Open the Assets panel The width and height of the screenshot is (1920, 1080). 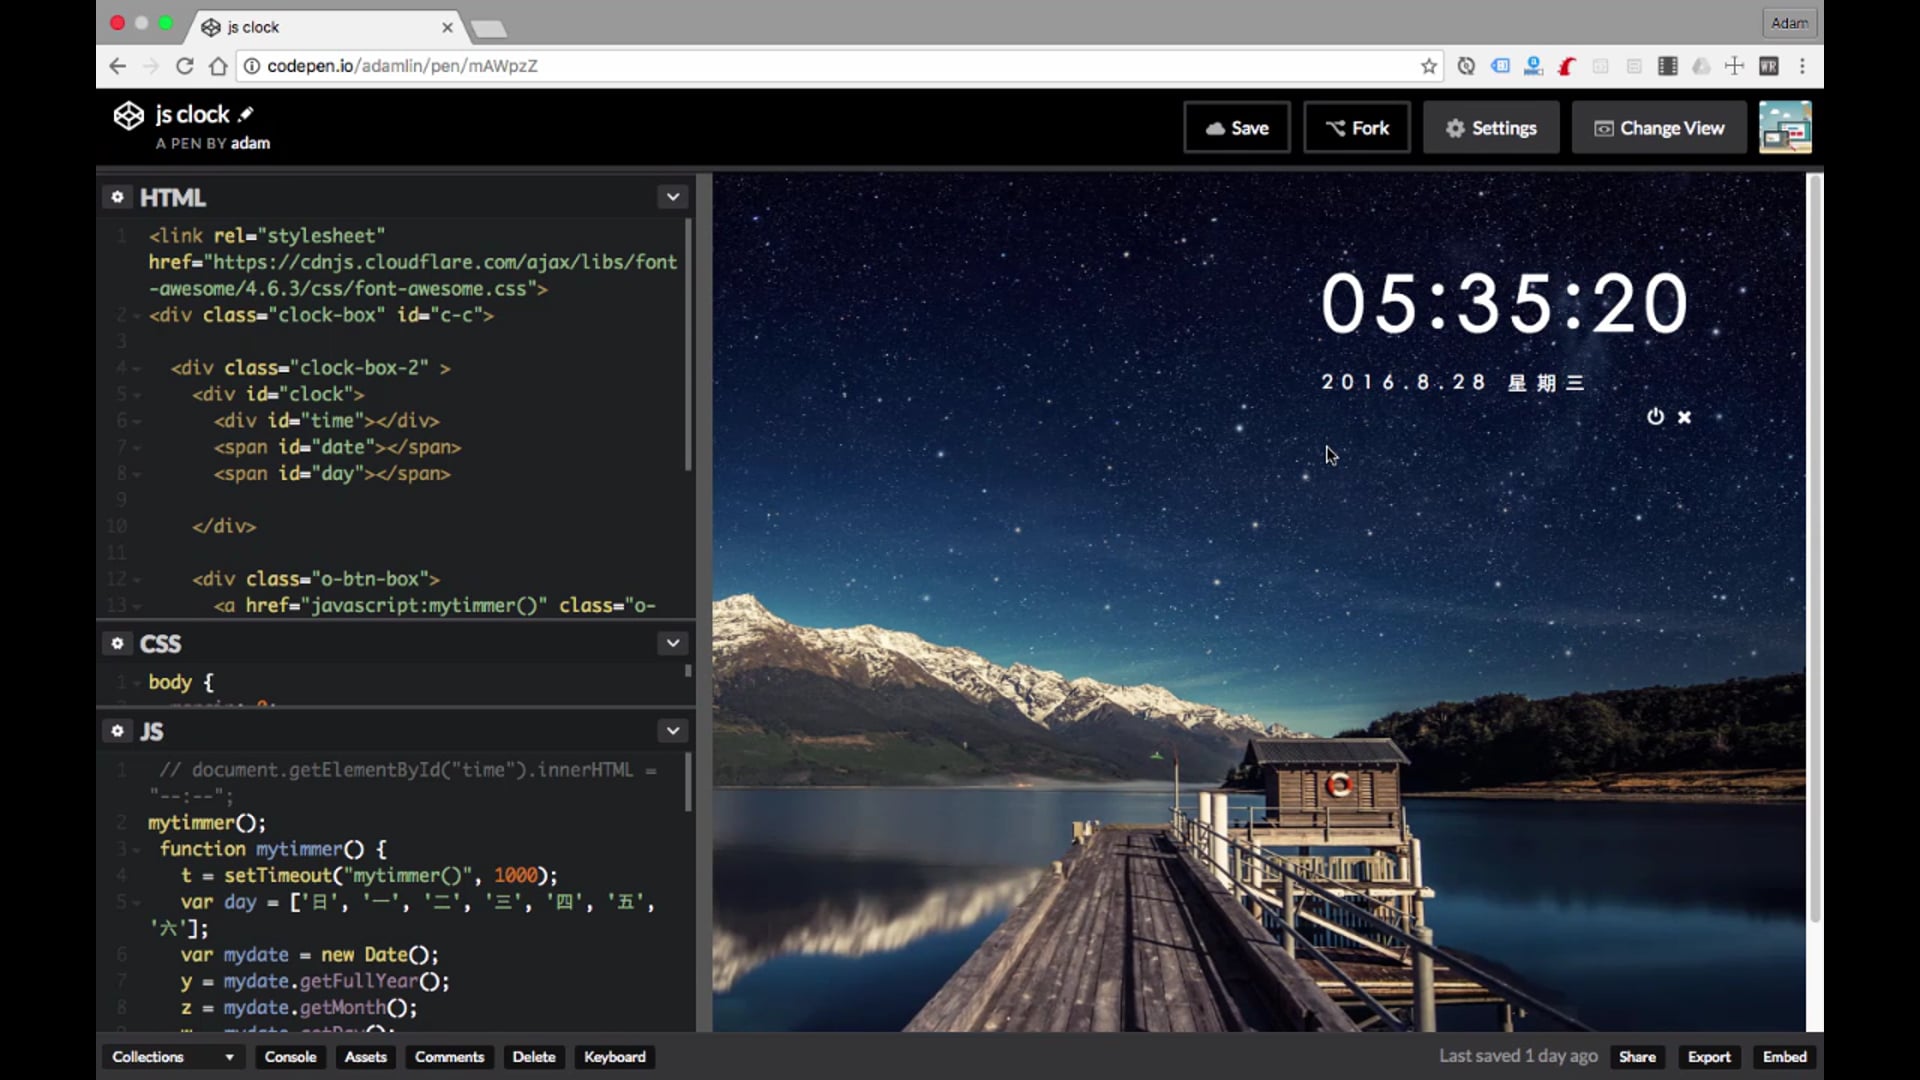[365, 1057]
